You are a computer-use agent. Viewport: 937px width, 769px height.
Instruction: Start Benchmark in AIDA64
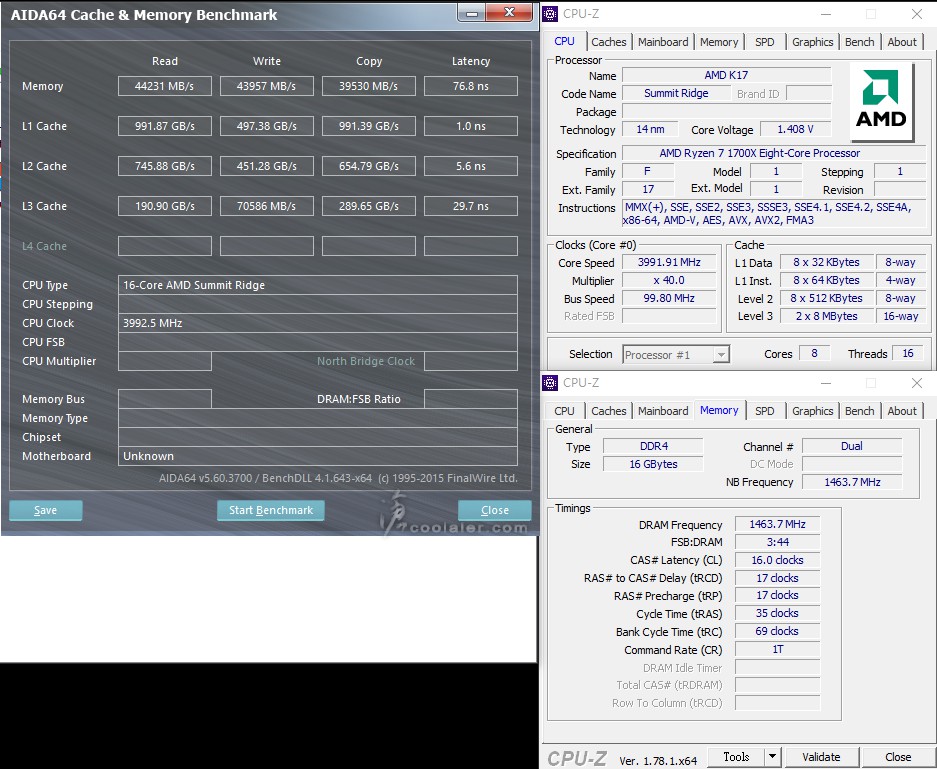point(271,510)
